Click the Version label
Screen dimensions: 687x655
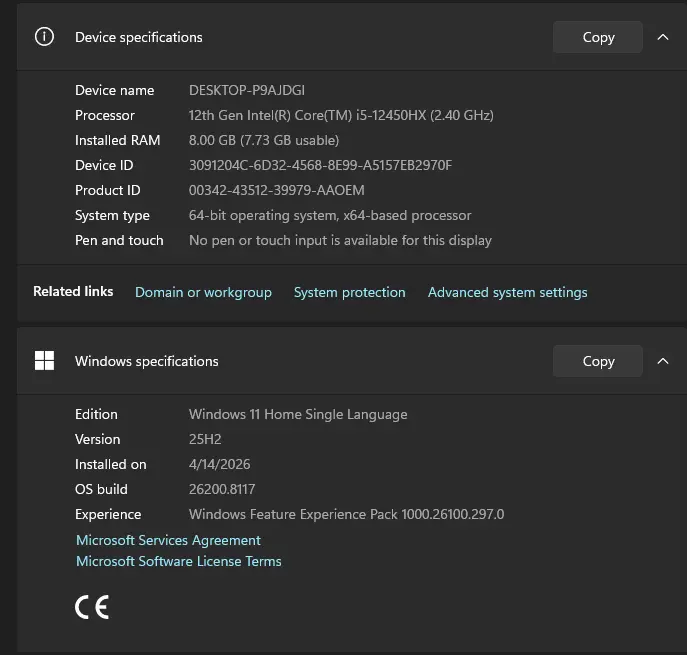(x=97, y=439)
